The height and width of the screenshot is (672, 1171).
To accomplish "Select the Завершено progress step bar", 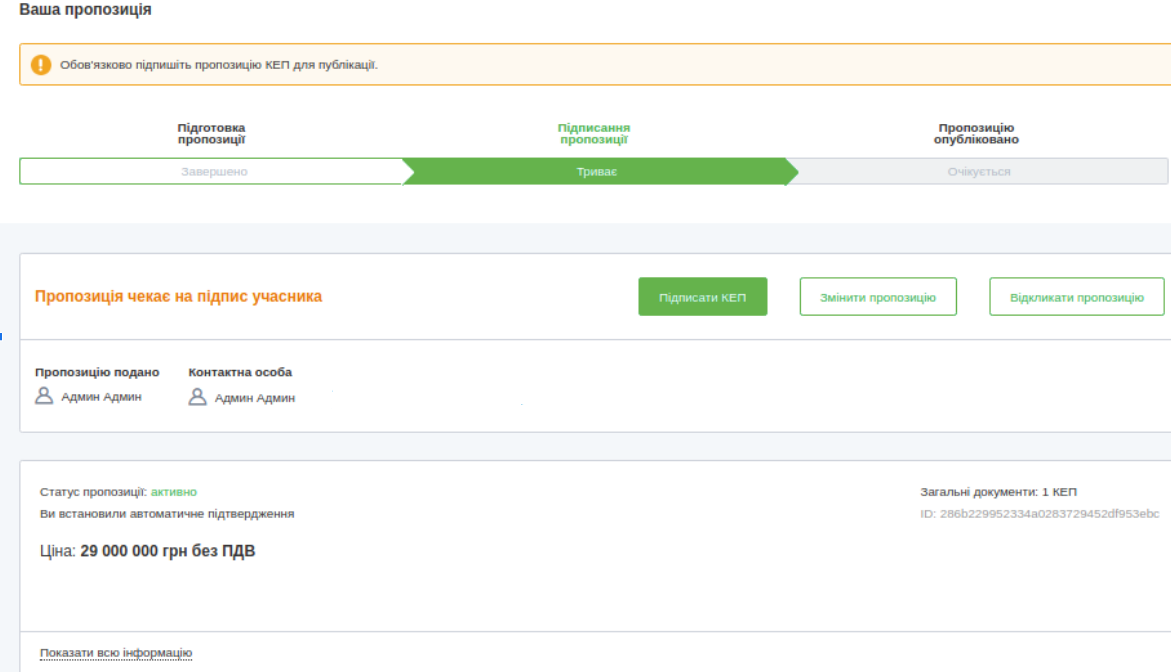I will [213, 171].
